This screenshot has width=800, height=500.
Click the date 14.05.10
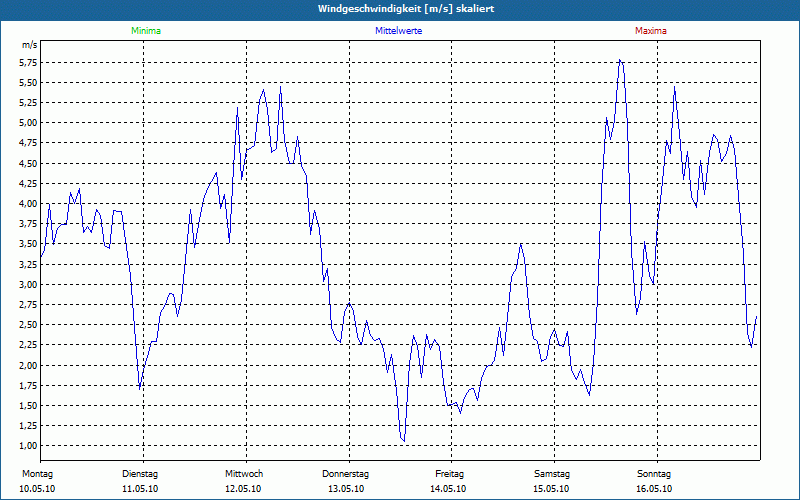point(448,489)
